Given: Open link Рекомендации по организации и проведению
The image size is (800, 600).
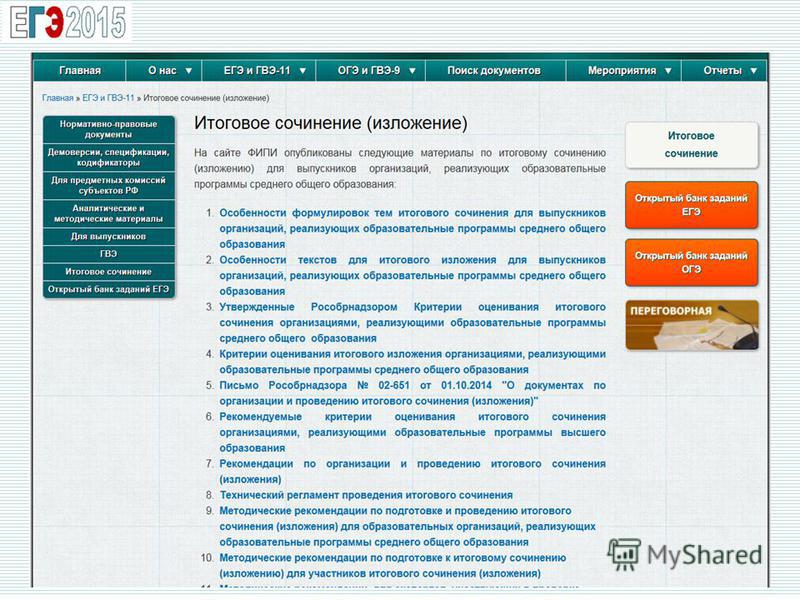Looking at the screenshot, I should click(x=412, y=471).
